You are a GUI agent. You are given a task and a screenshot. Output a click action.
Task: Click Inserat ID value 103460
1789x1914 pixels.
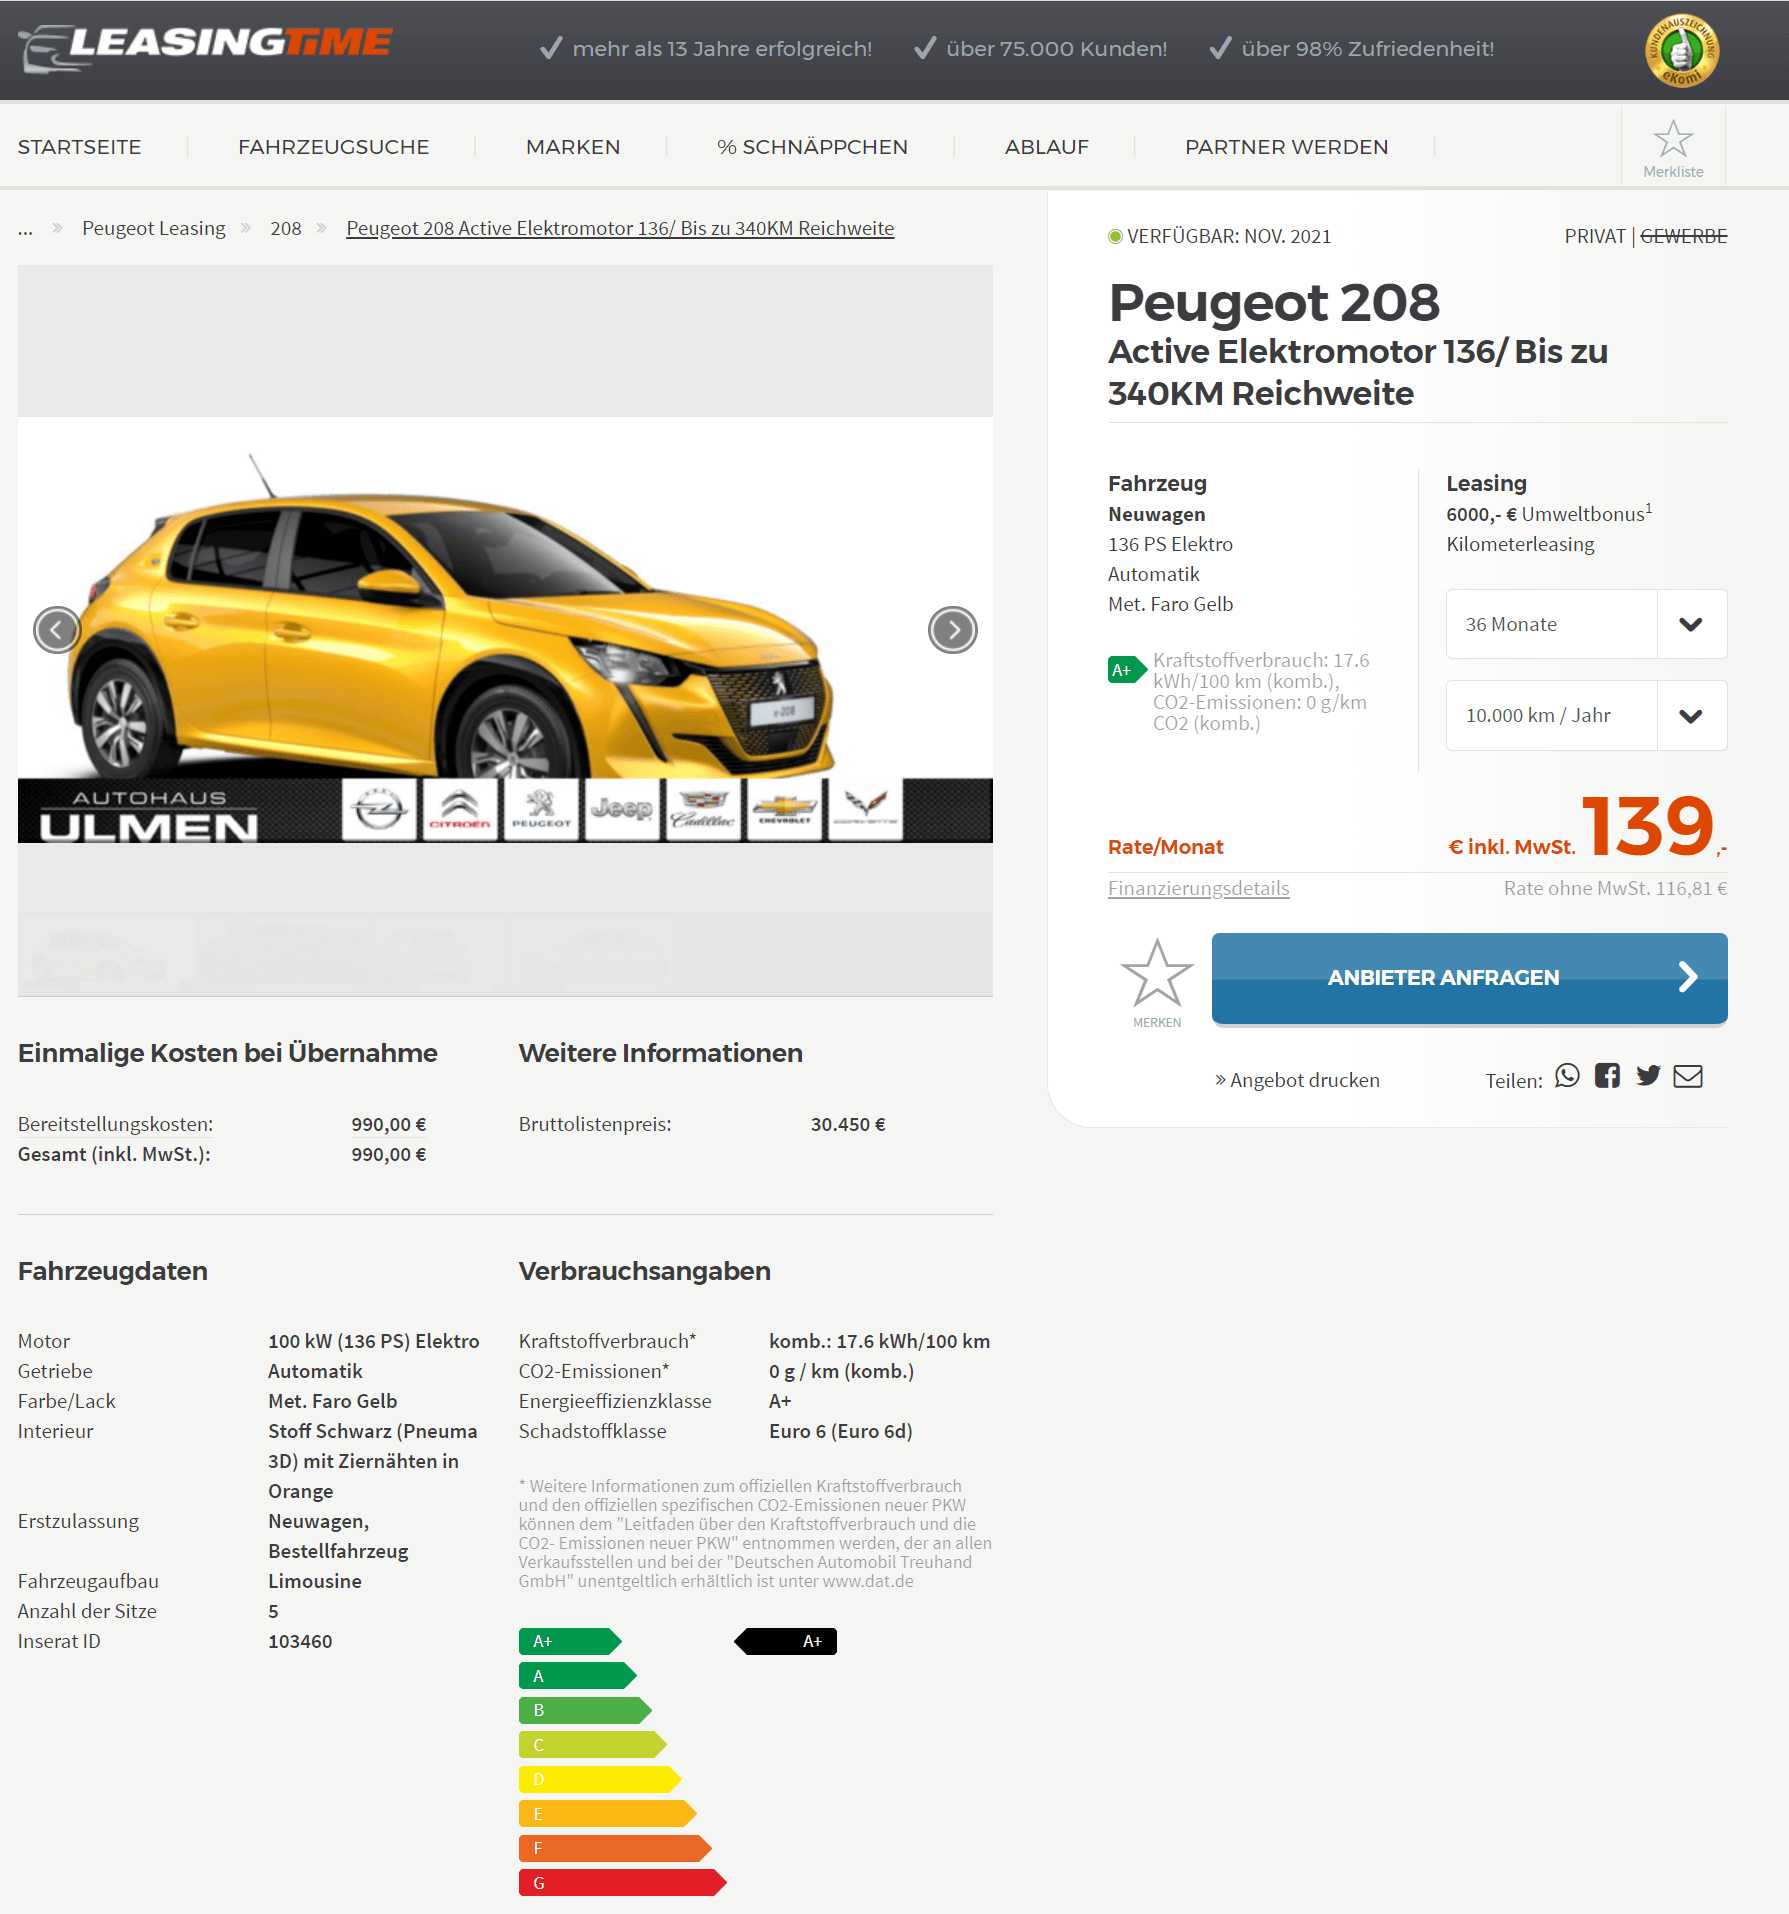[x=300, y=1641]
